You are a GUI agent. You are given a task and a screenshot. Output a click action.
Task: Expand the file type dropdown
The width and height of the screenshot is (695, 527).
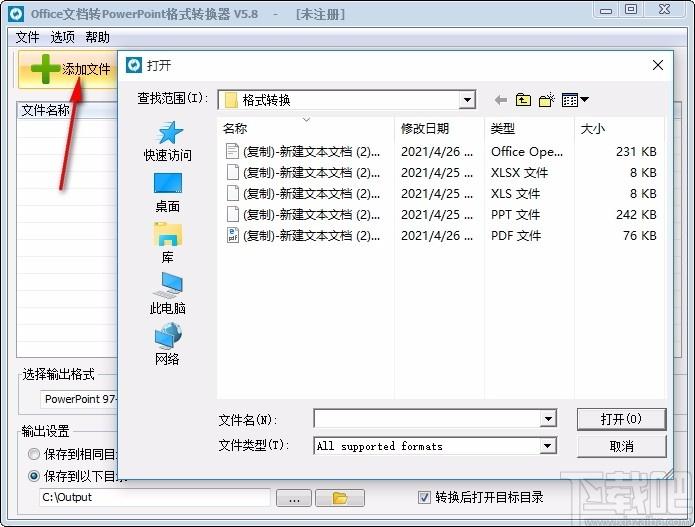click(x=548, y=446)
